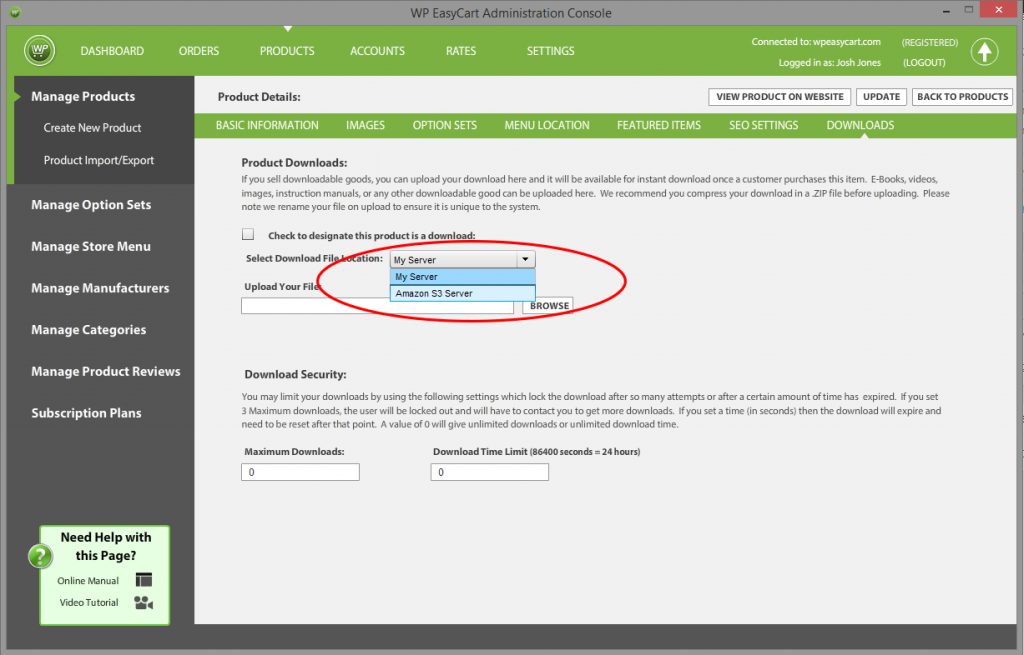
Task: Click Create New Product in sidebar
Action: coord(92,128)
